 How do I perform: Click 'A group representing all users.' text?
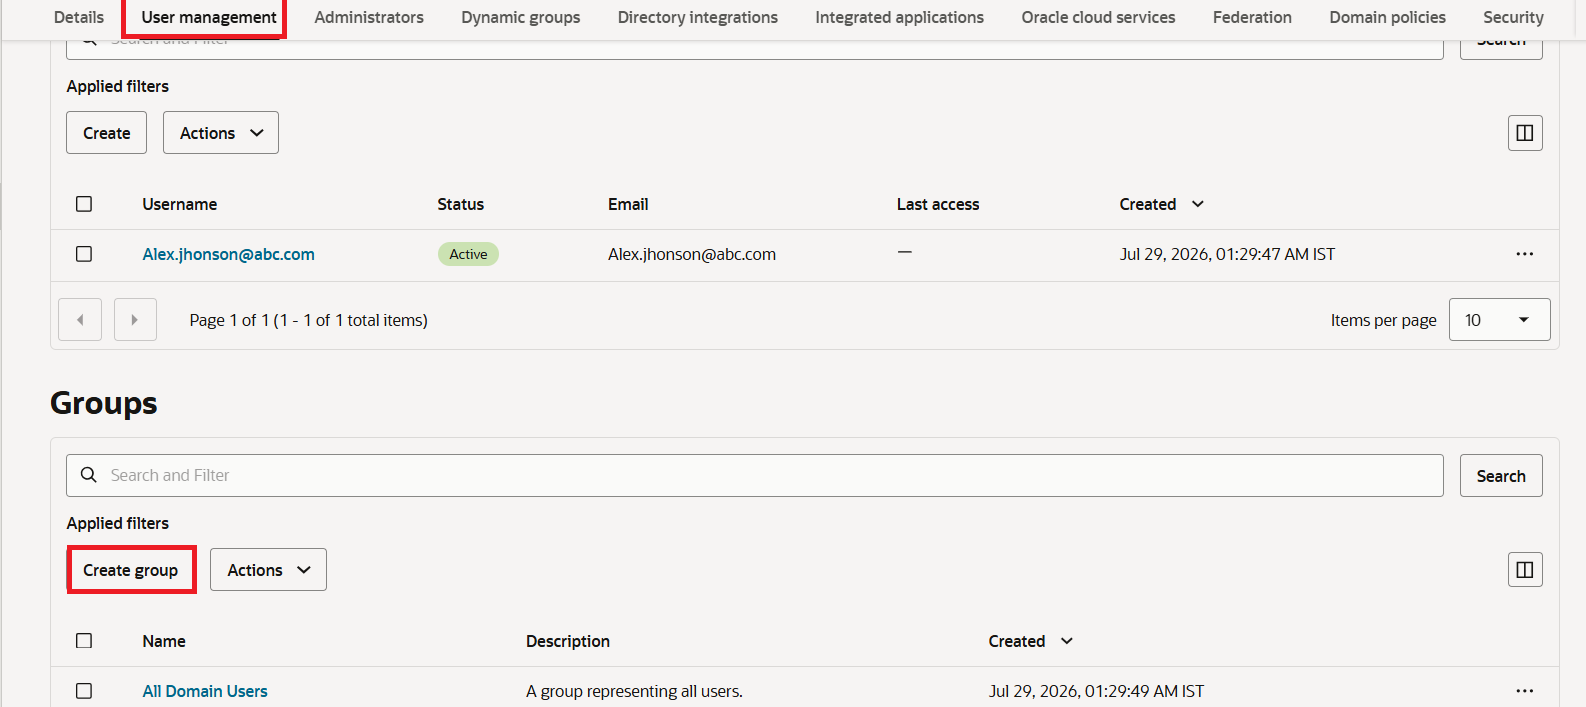634,691
